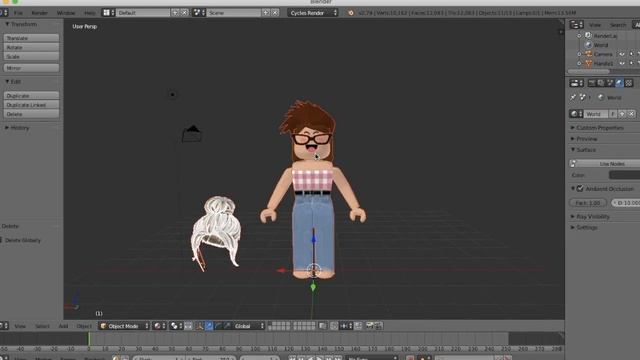Open the outliner Search menu
Viewport: 640px width, 360px height.
tap(618, 25)
